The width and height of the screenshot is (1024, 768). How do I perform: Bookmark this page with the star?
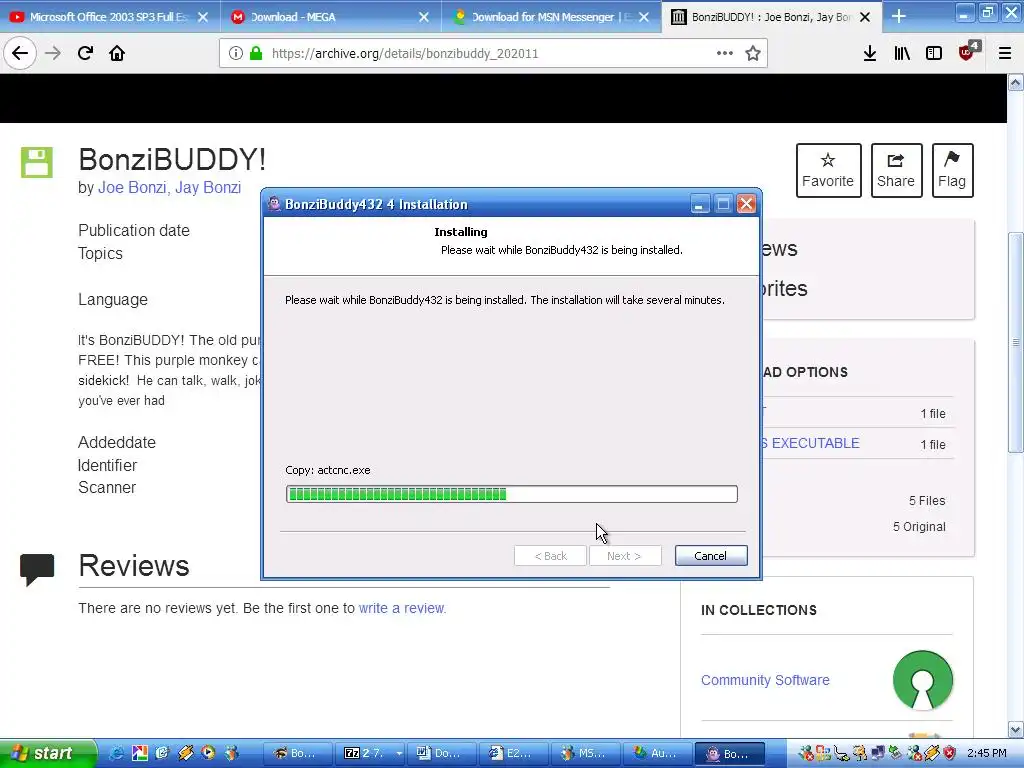click(753, 54)
